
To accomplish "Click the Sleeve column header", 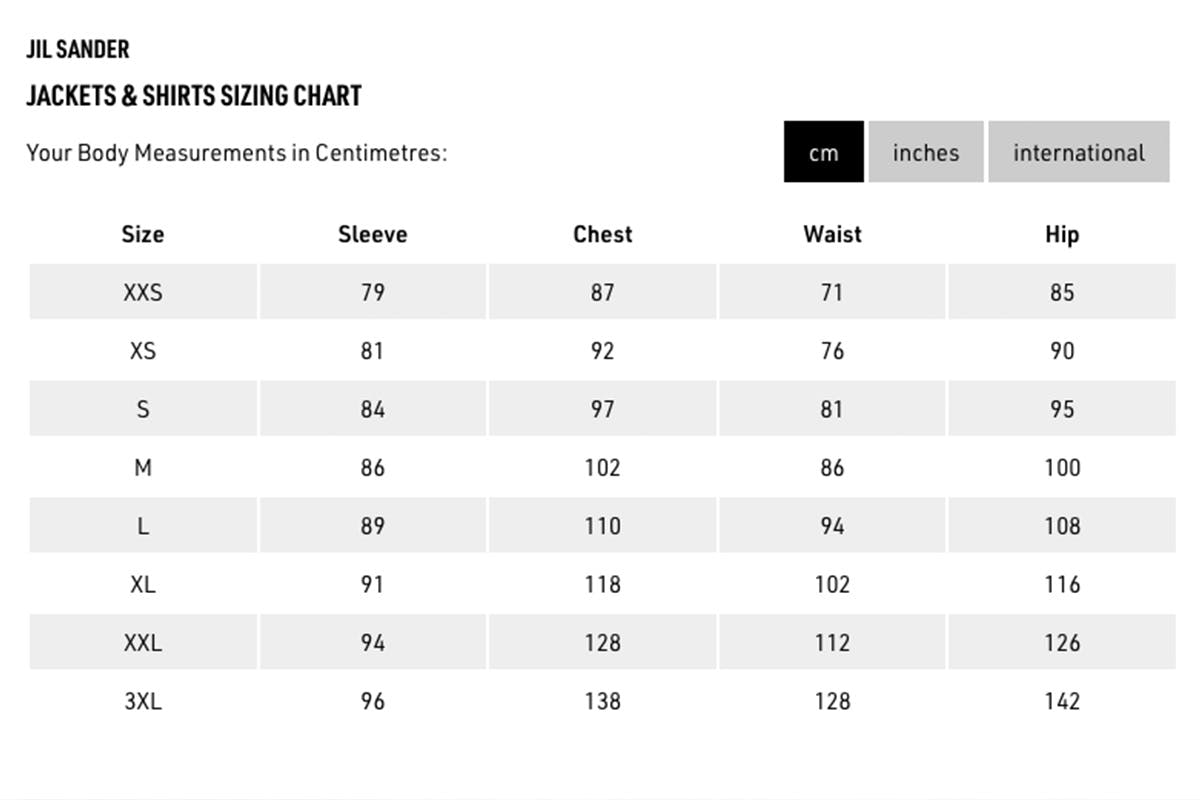I will 372,234.
